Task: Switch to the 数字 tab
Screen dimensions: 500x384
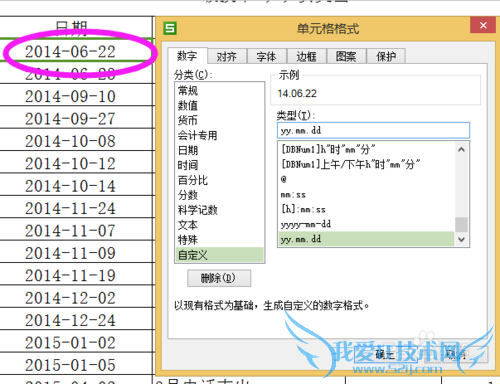Action: (187, 56)
